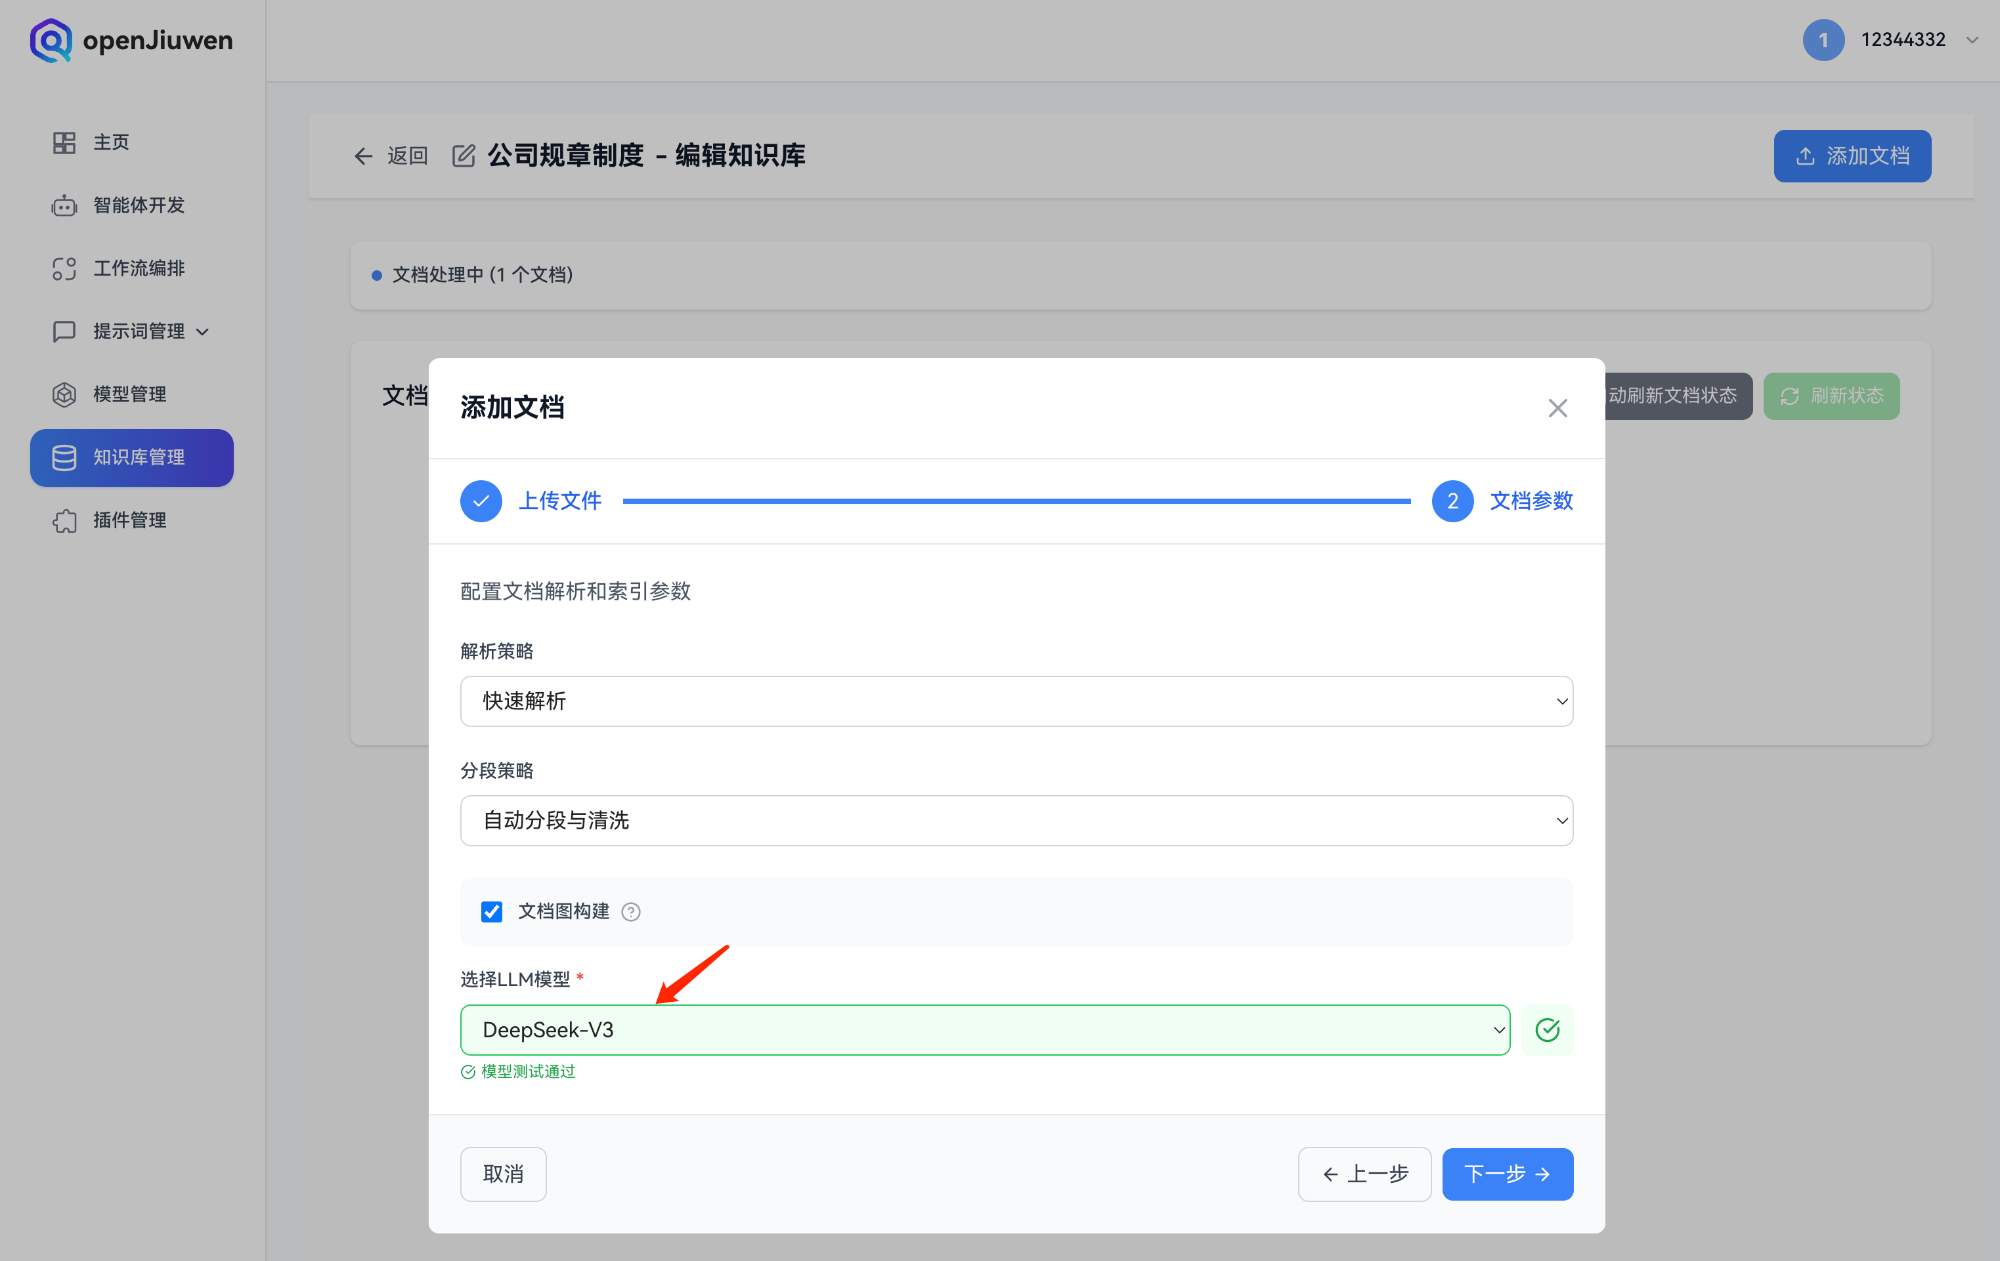Expand the 提示词管理 submenu chevron
This screenshot has width=2000, height=1261.
coord(203,332)
